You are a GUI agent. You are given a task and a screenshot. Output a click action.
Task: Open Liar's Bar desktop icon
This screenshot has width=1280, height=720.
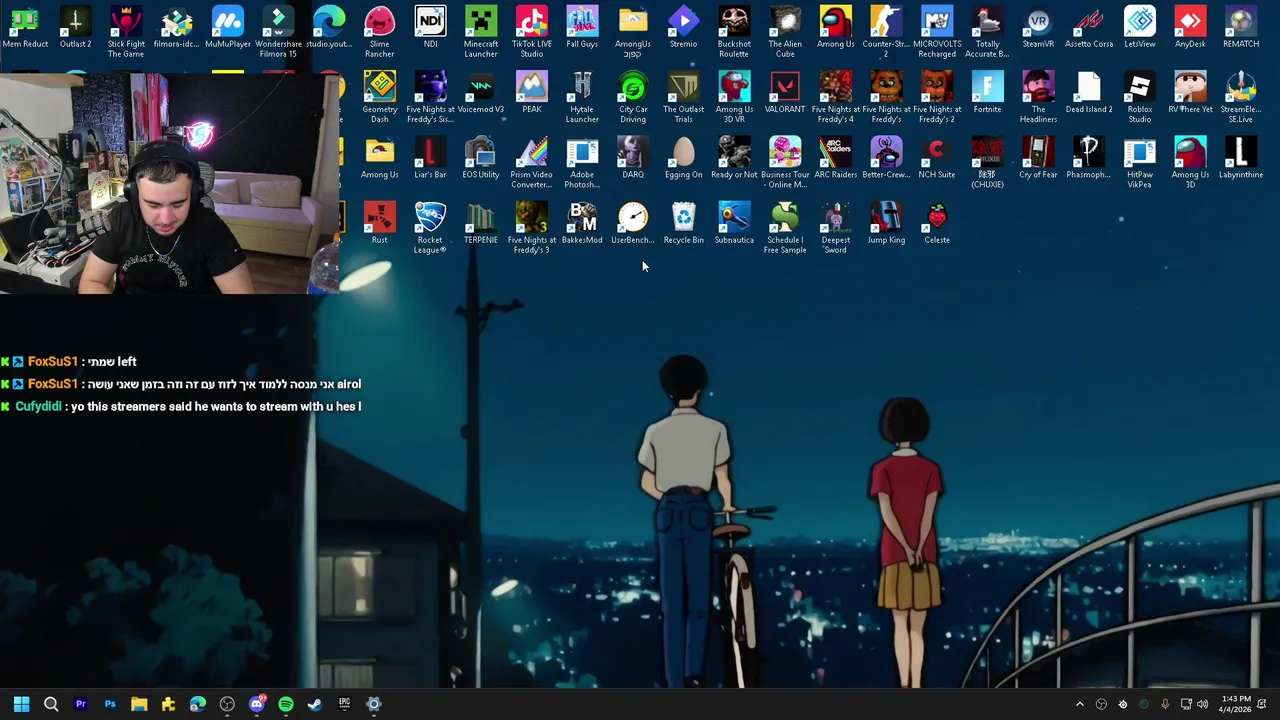[430, 158]
